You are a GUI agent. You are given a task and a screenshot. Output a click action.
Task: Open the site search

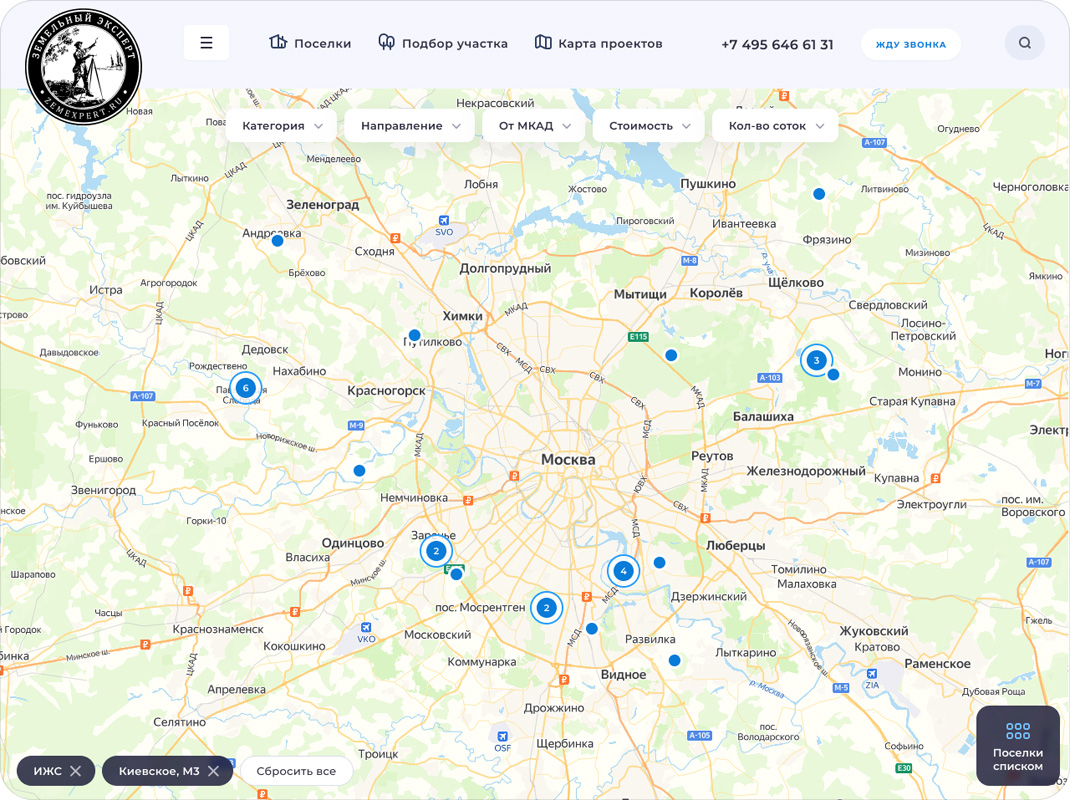click(x=1024, y=43)
